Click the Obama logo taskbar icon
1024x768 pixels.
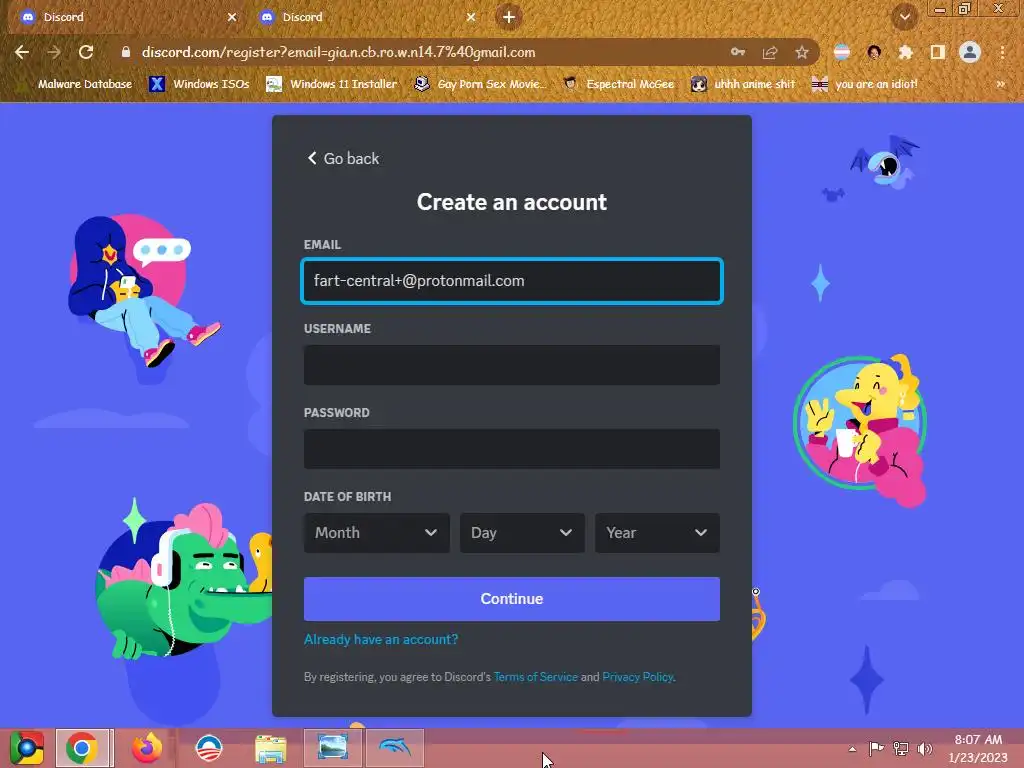[209, 748]
